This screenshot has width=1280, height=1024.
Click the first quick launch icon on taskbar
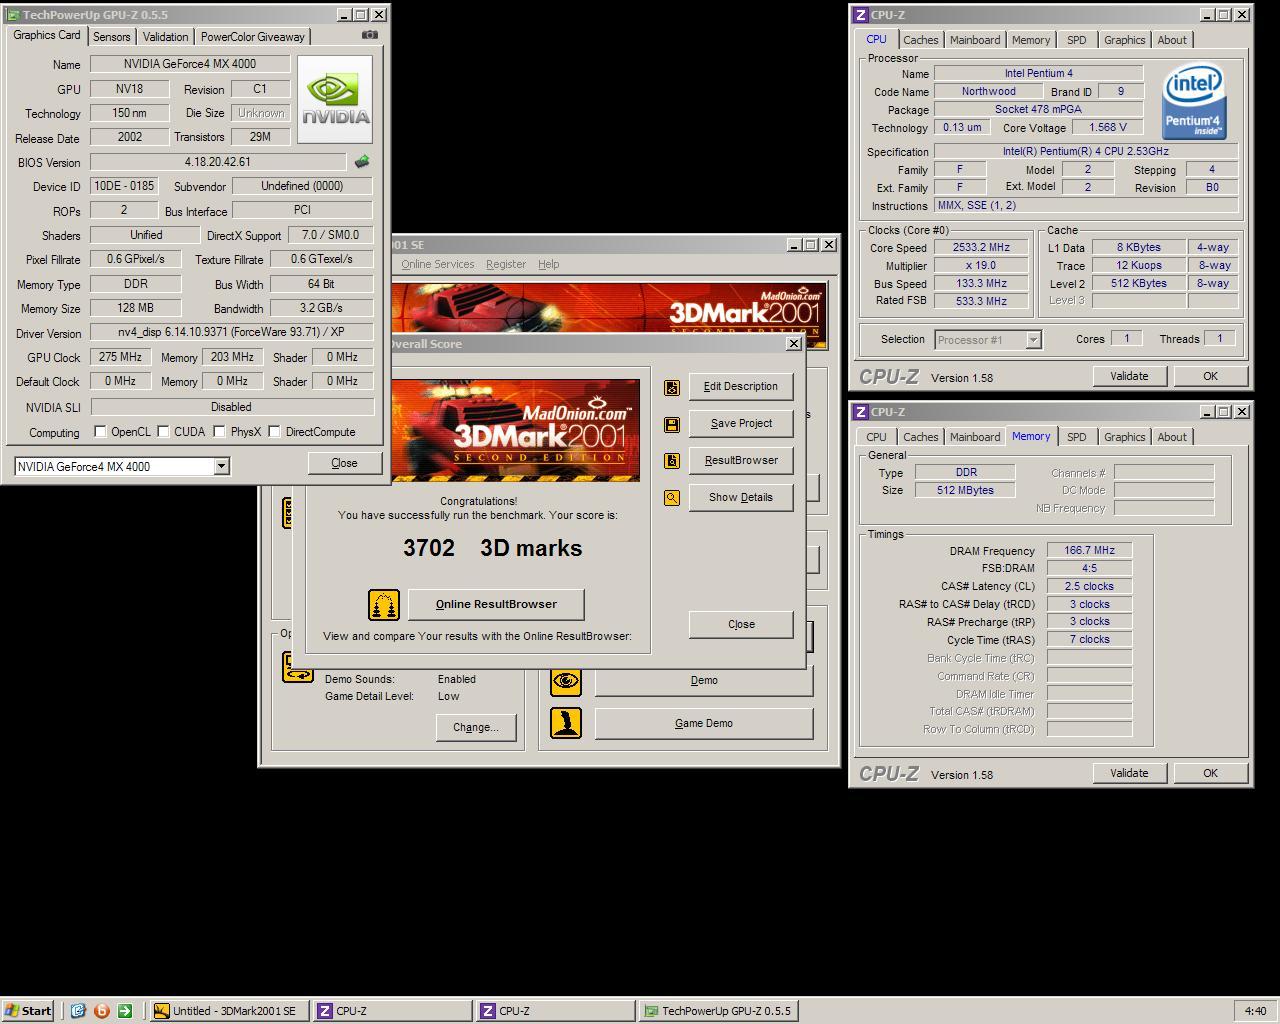78,1011
